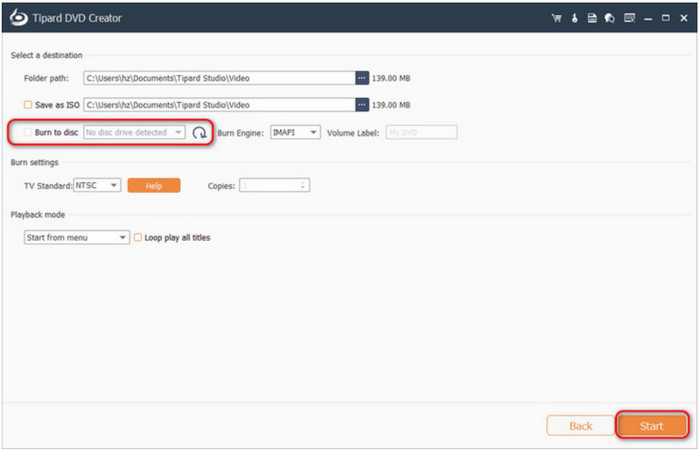The width and height of the screenshot is (700, 450).
Task: Click the Tipard DVD Creator logo
Action: click(19, 18)
